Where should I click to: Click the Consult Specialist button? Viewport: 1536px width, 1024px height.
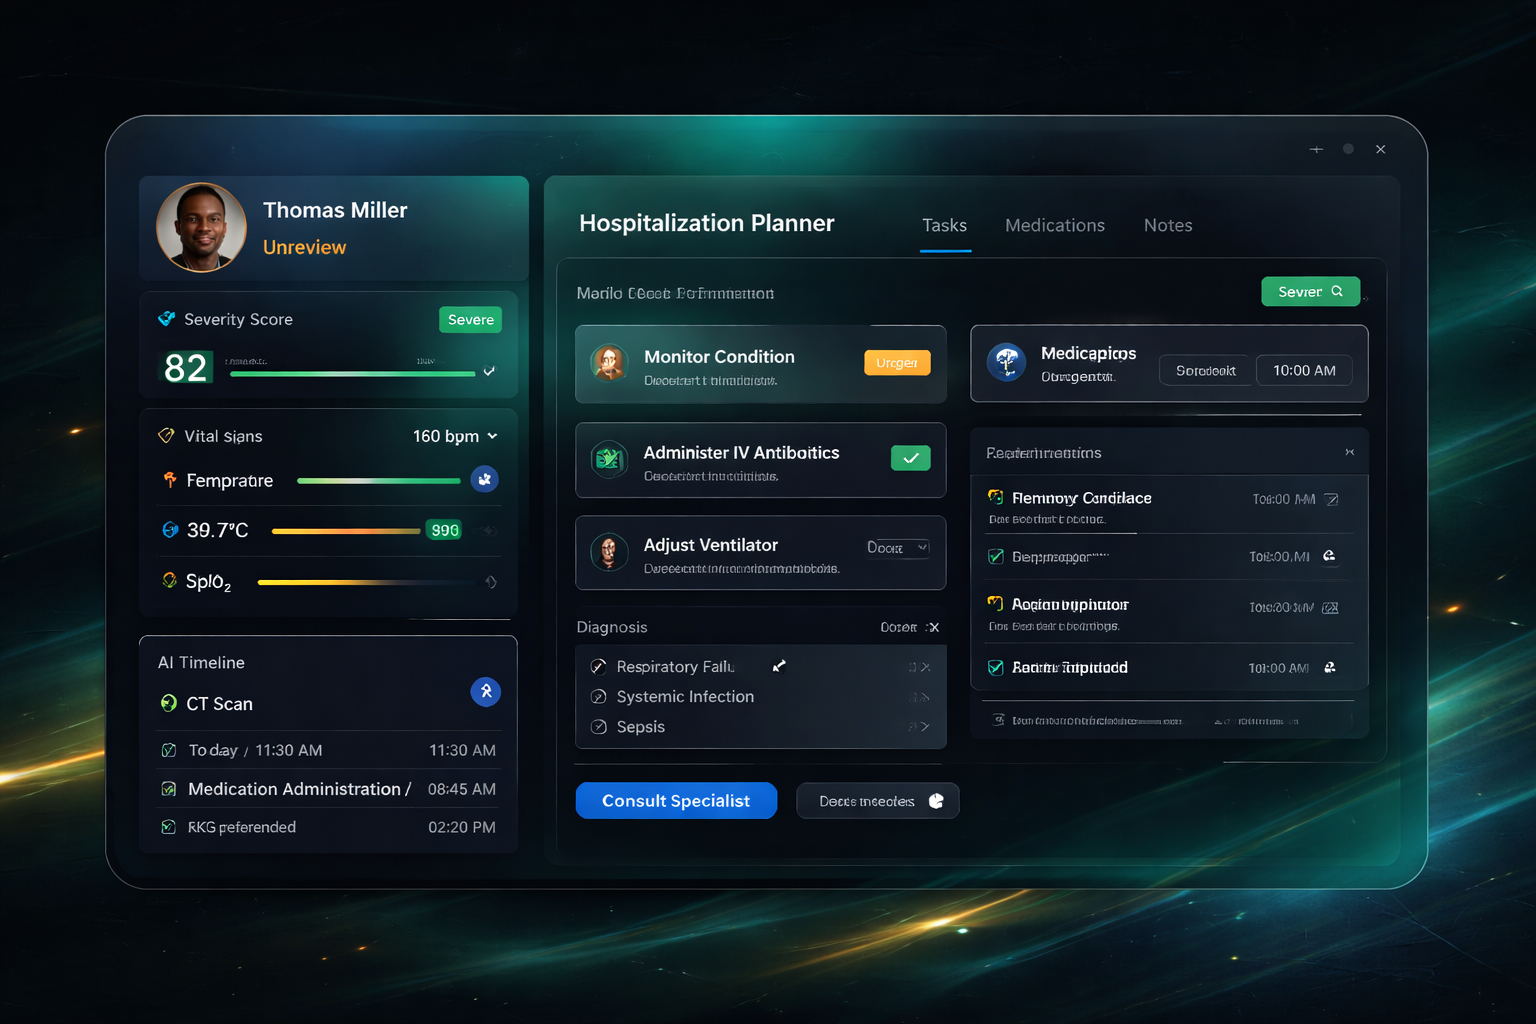[x=676, y=801]
